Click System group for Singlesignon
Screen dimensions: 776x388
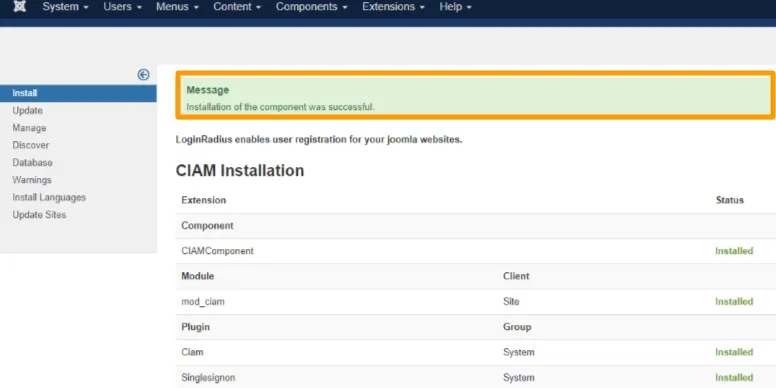coord(519,378)
